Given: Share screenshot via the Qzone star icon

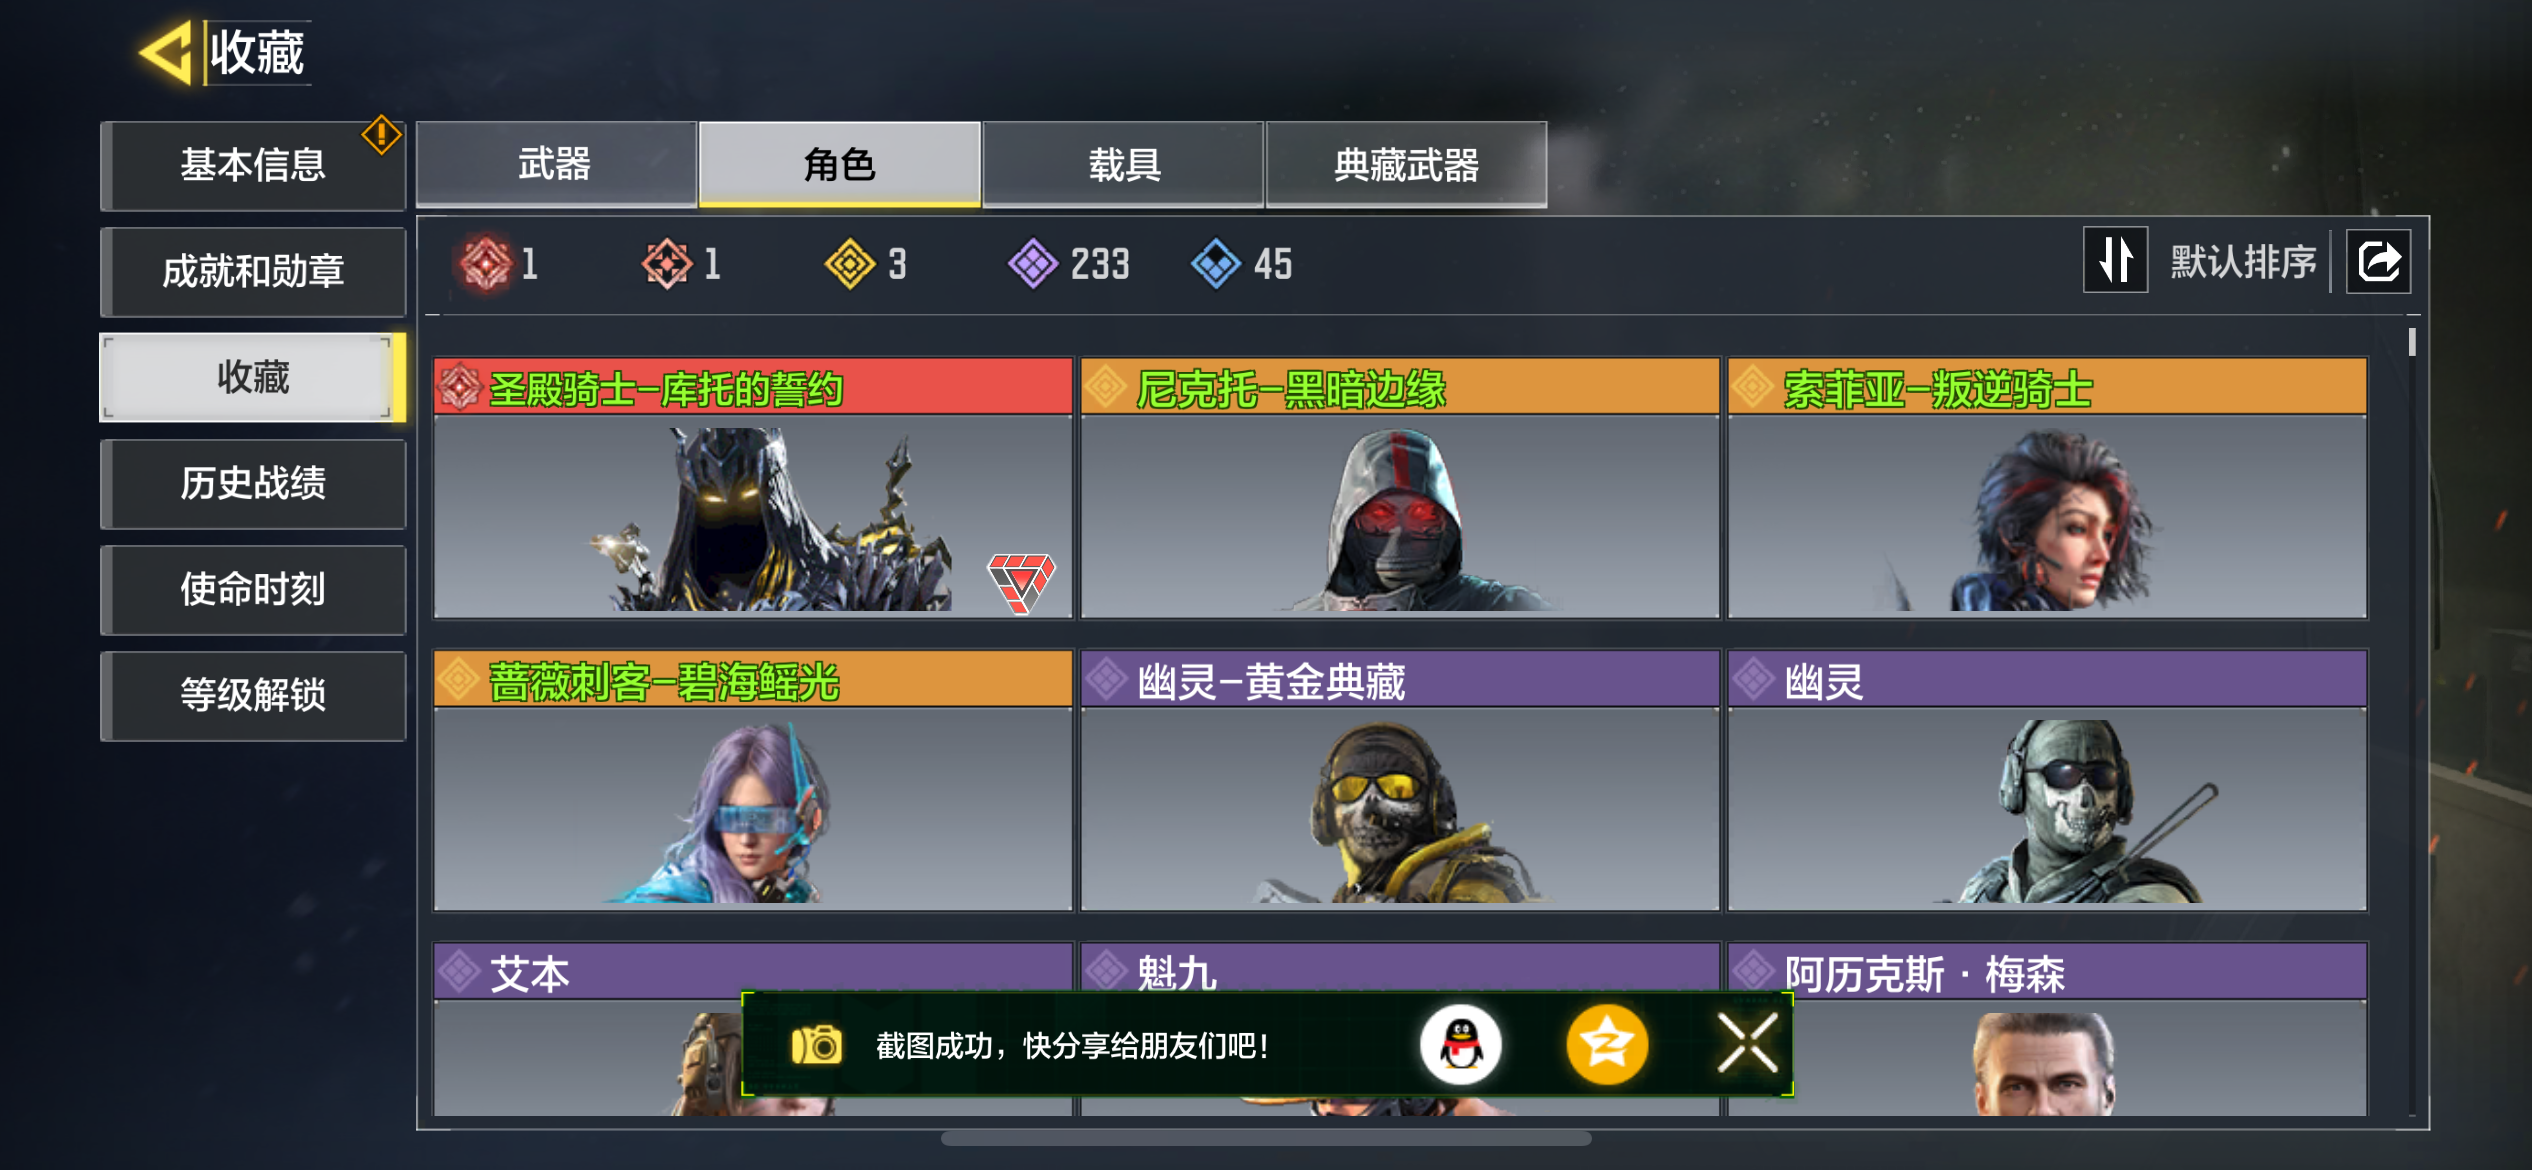Looking at the screenshot, I should pyautogui.click(x=1606, y=1045).
